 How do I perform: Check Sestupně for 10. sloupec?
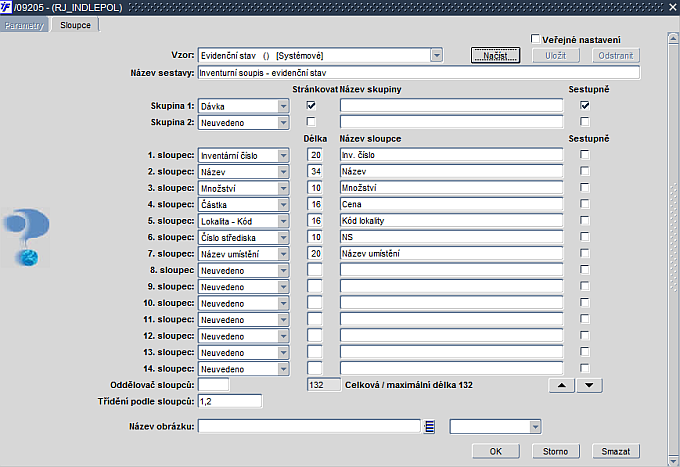tap(585, 303)
